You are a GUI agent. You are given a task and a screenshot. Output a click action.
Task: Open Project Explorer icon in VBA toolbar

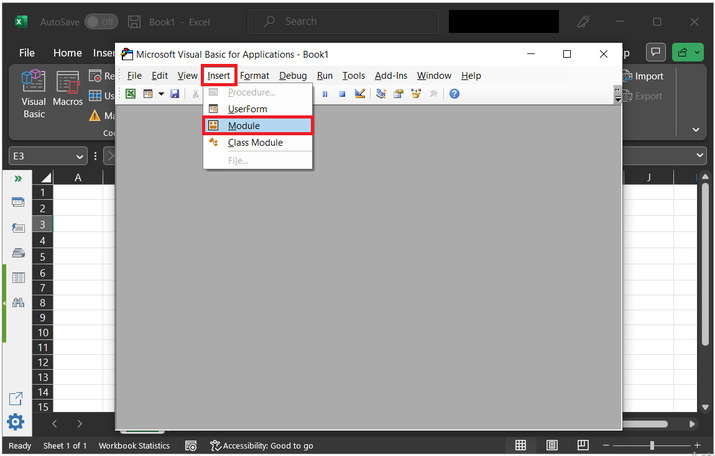tap(381, 94)
